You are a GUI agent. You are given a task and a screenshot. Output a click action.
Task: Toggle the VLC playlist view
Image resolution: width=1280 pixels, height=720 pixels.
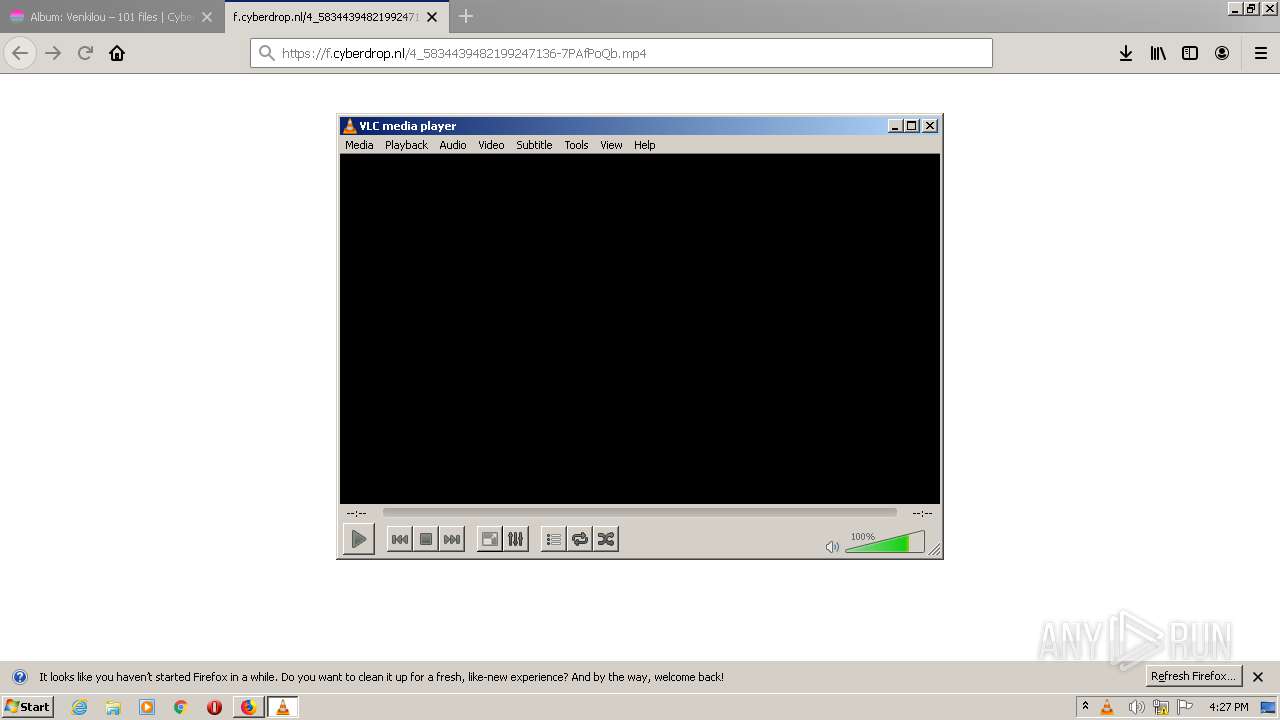click(x=554, y=539)
